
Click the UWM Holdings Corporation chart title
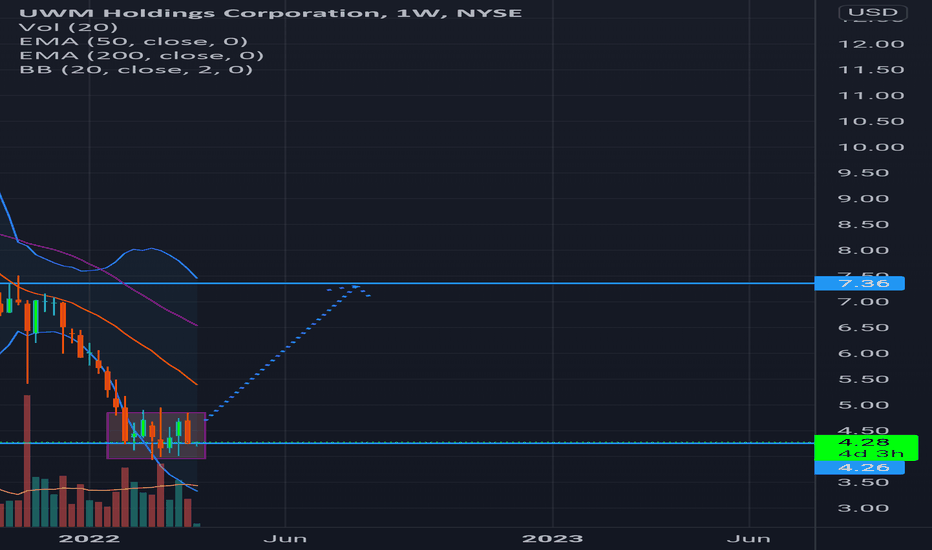(x=270, y=12)
